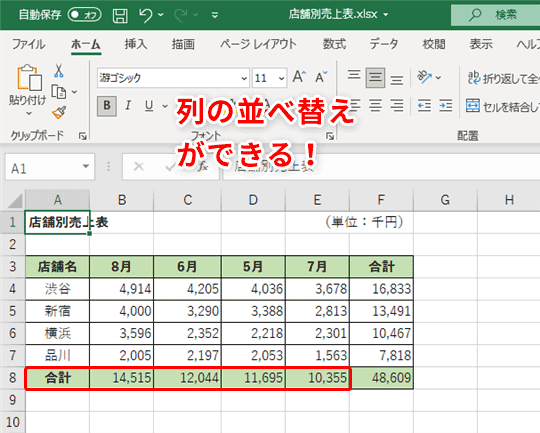Click the Copy icon in clipboard group

59,92
